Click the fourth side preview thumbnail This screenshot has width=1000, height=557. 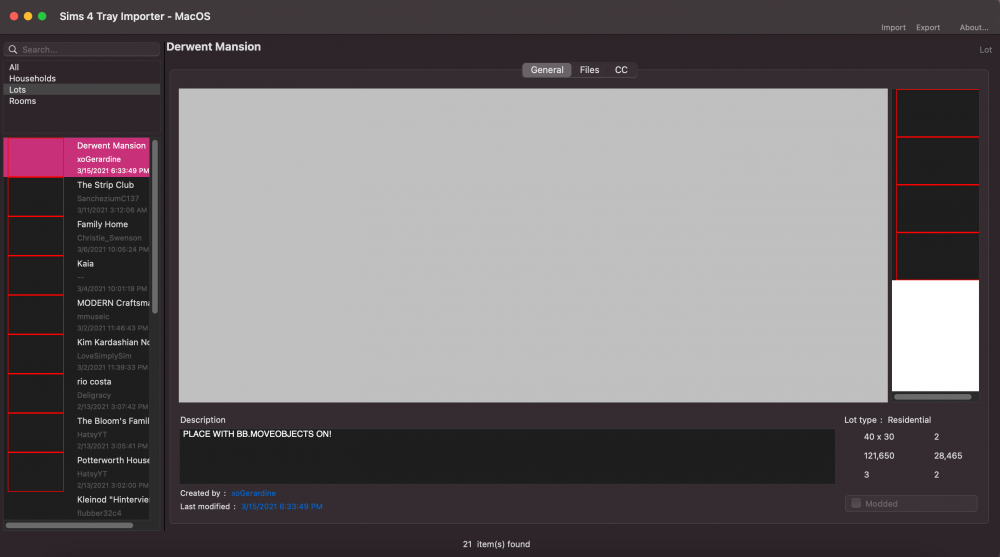click(938, 256)
